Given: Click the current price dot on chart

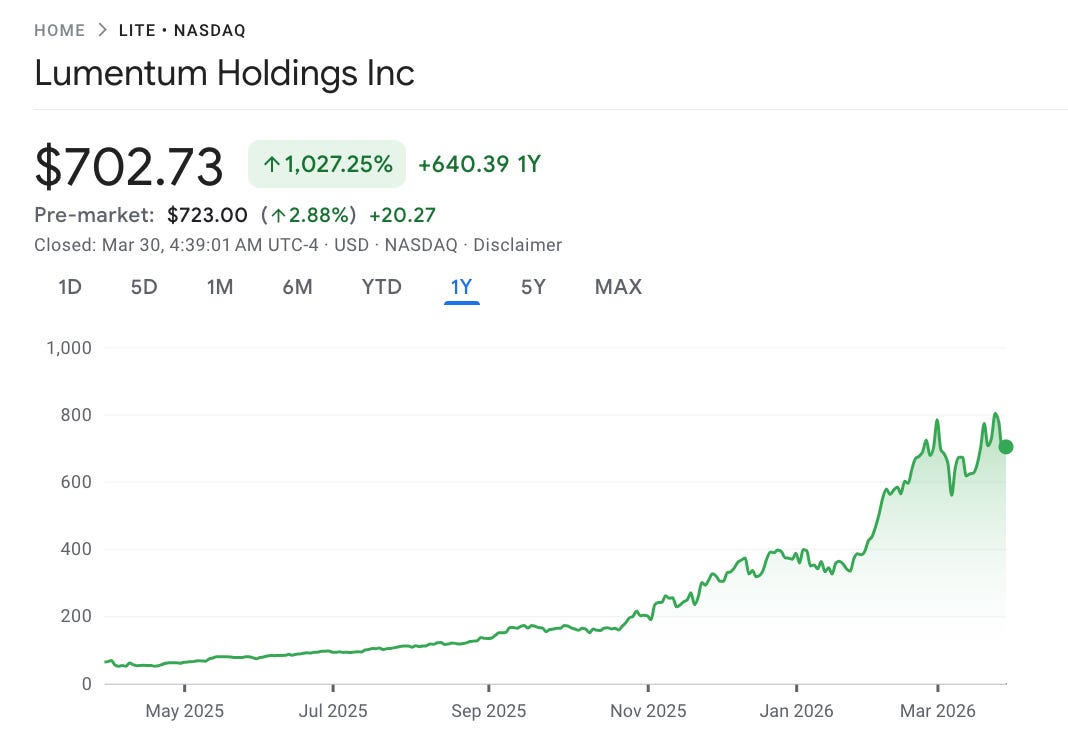Looking at the screenshot, I should [1005, 447].
